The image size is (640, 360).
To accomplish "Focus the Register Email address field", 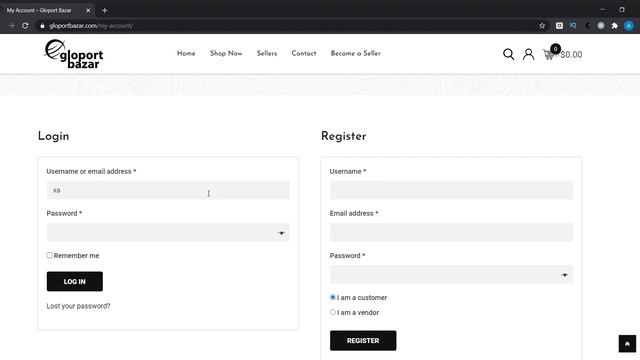I will 451,232.
